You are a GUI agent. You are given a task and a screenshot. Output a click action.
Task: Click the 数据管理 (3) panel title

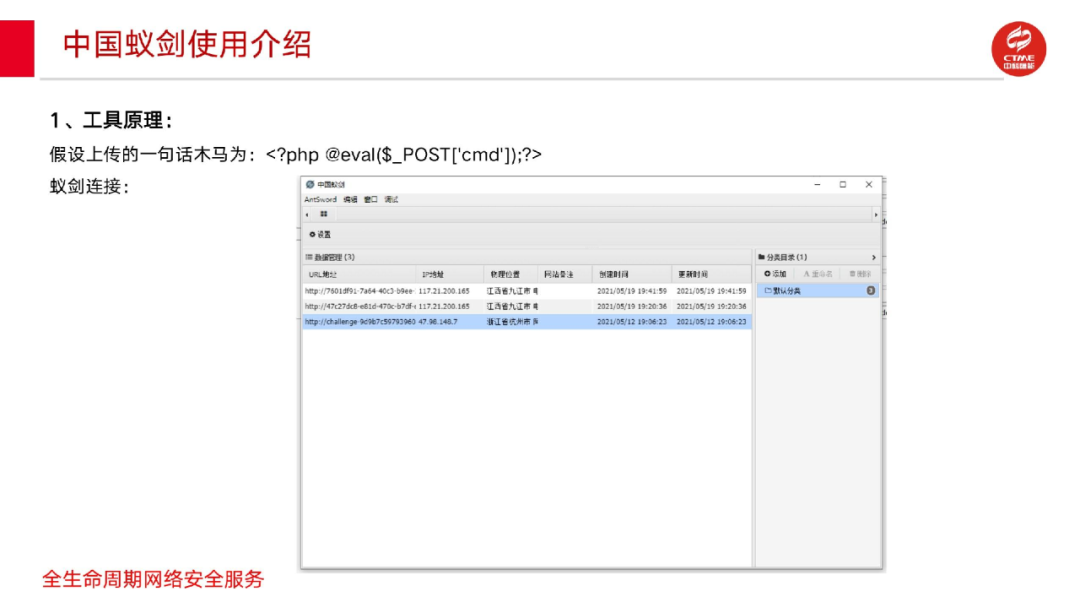331,258
